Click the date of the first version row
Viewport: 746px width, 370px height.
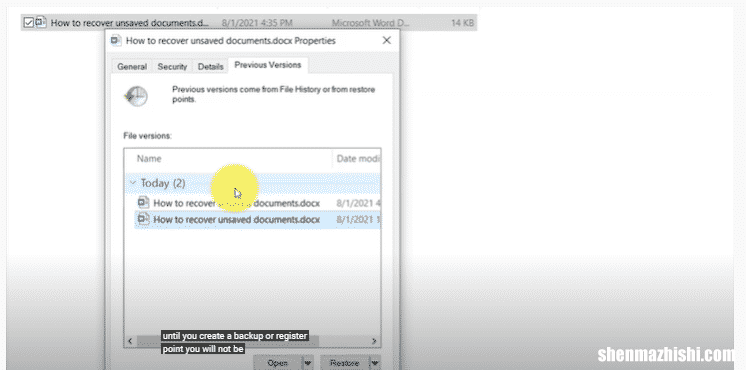click(358, 203)
